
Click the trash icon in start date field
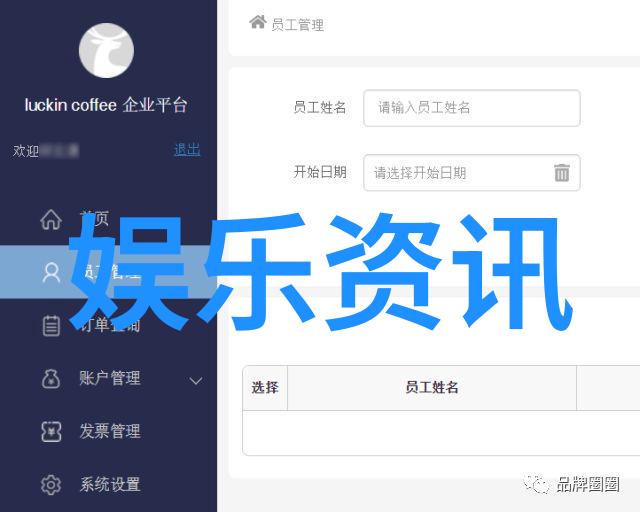click(562, 172)
